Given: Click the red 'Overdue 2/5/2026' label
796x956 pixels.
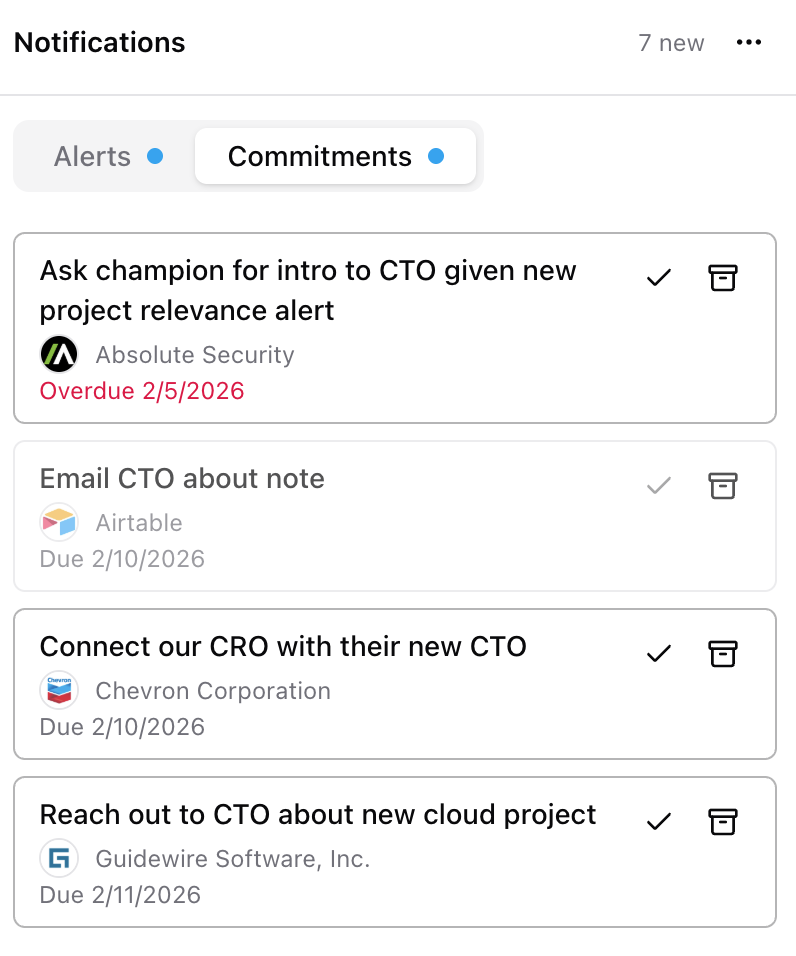Looking at the screenshot, I should tap(140, 391).
